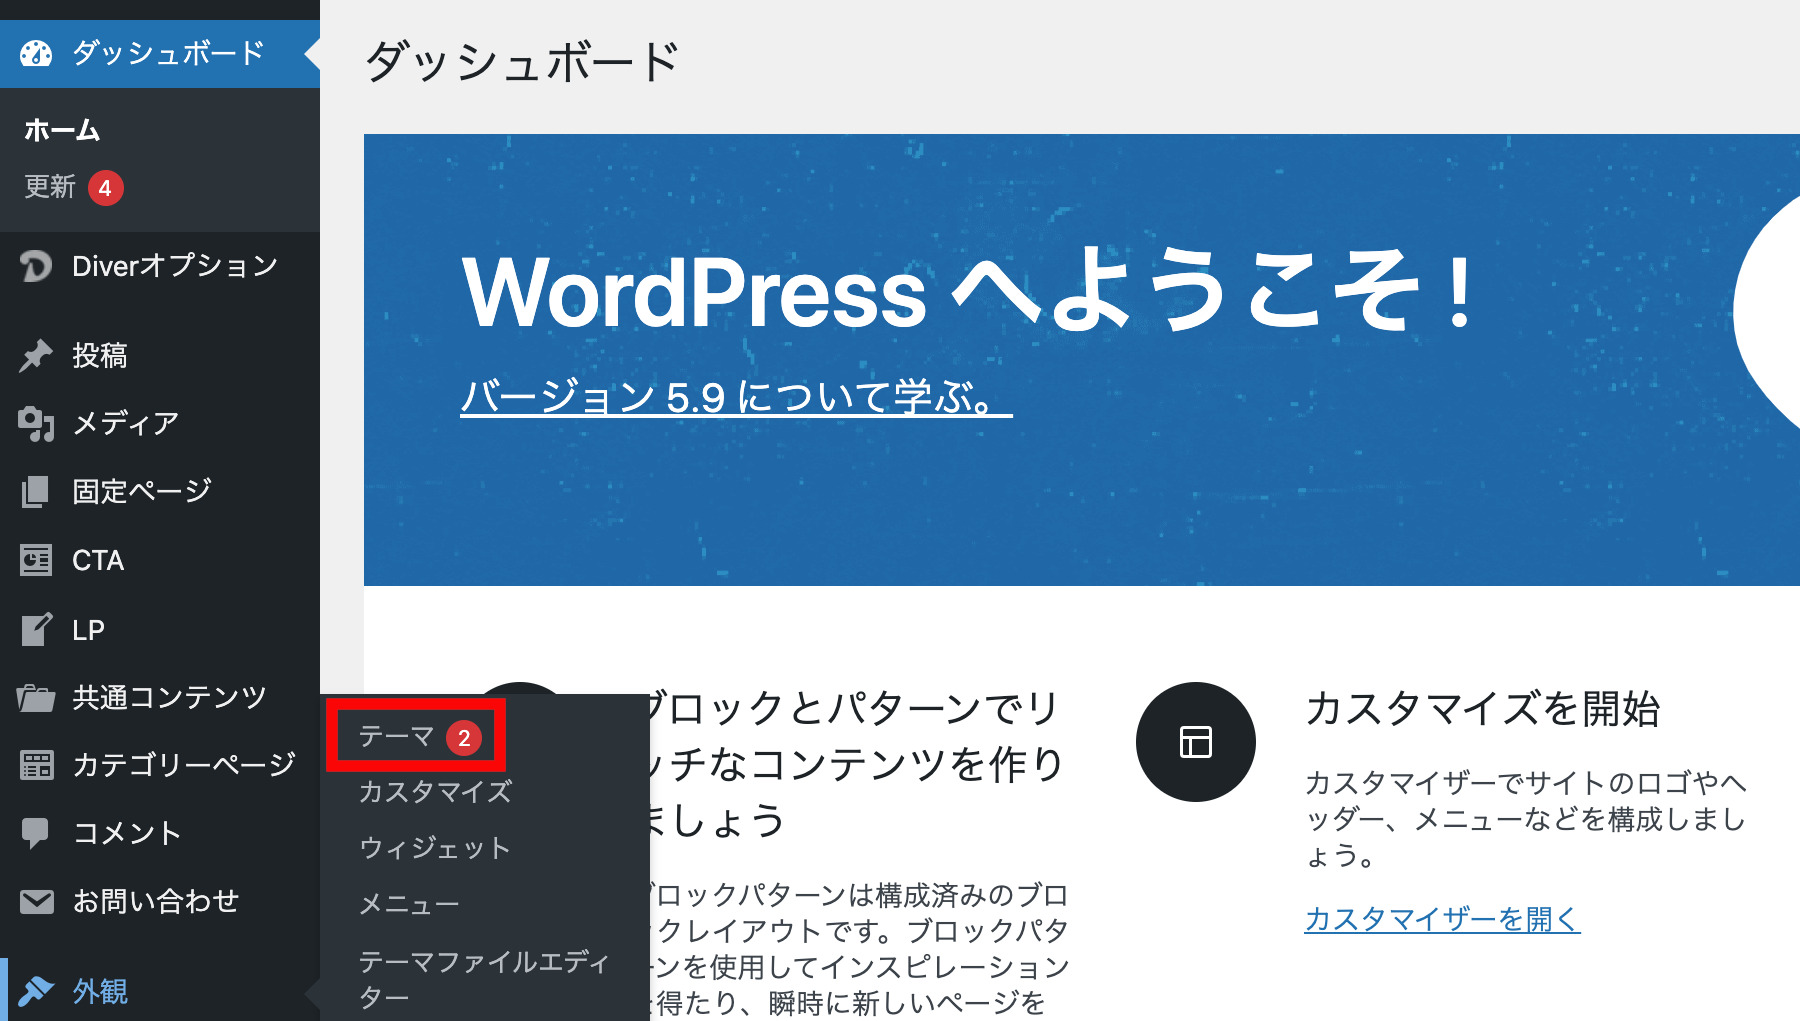Click the Diver options D icon
Screen dimensions: 1800x1021
point(36,266)
